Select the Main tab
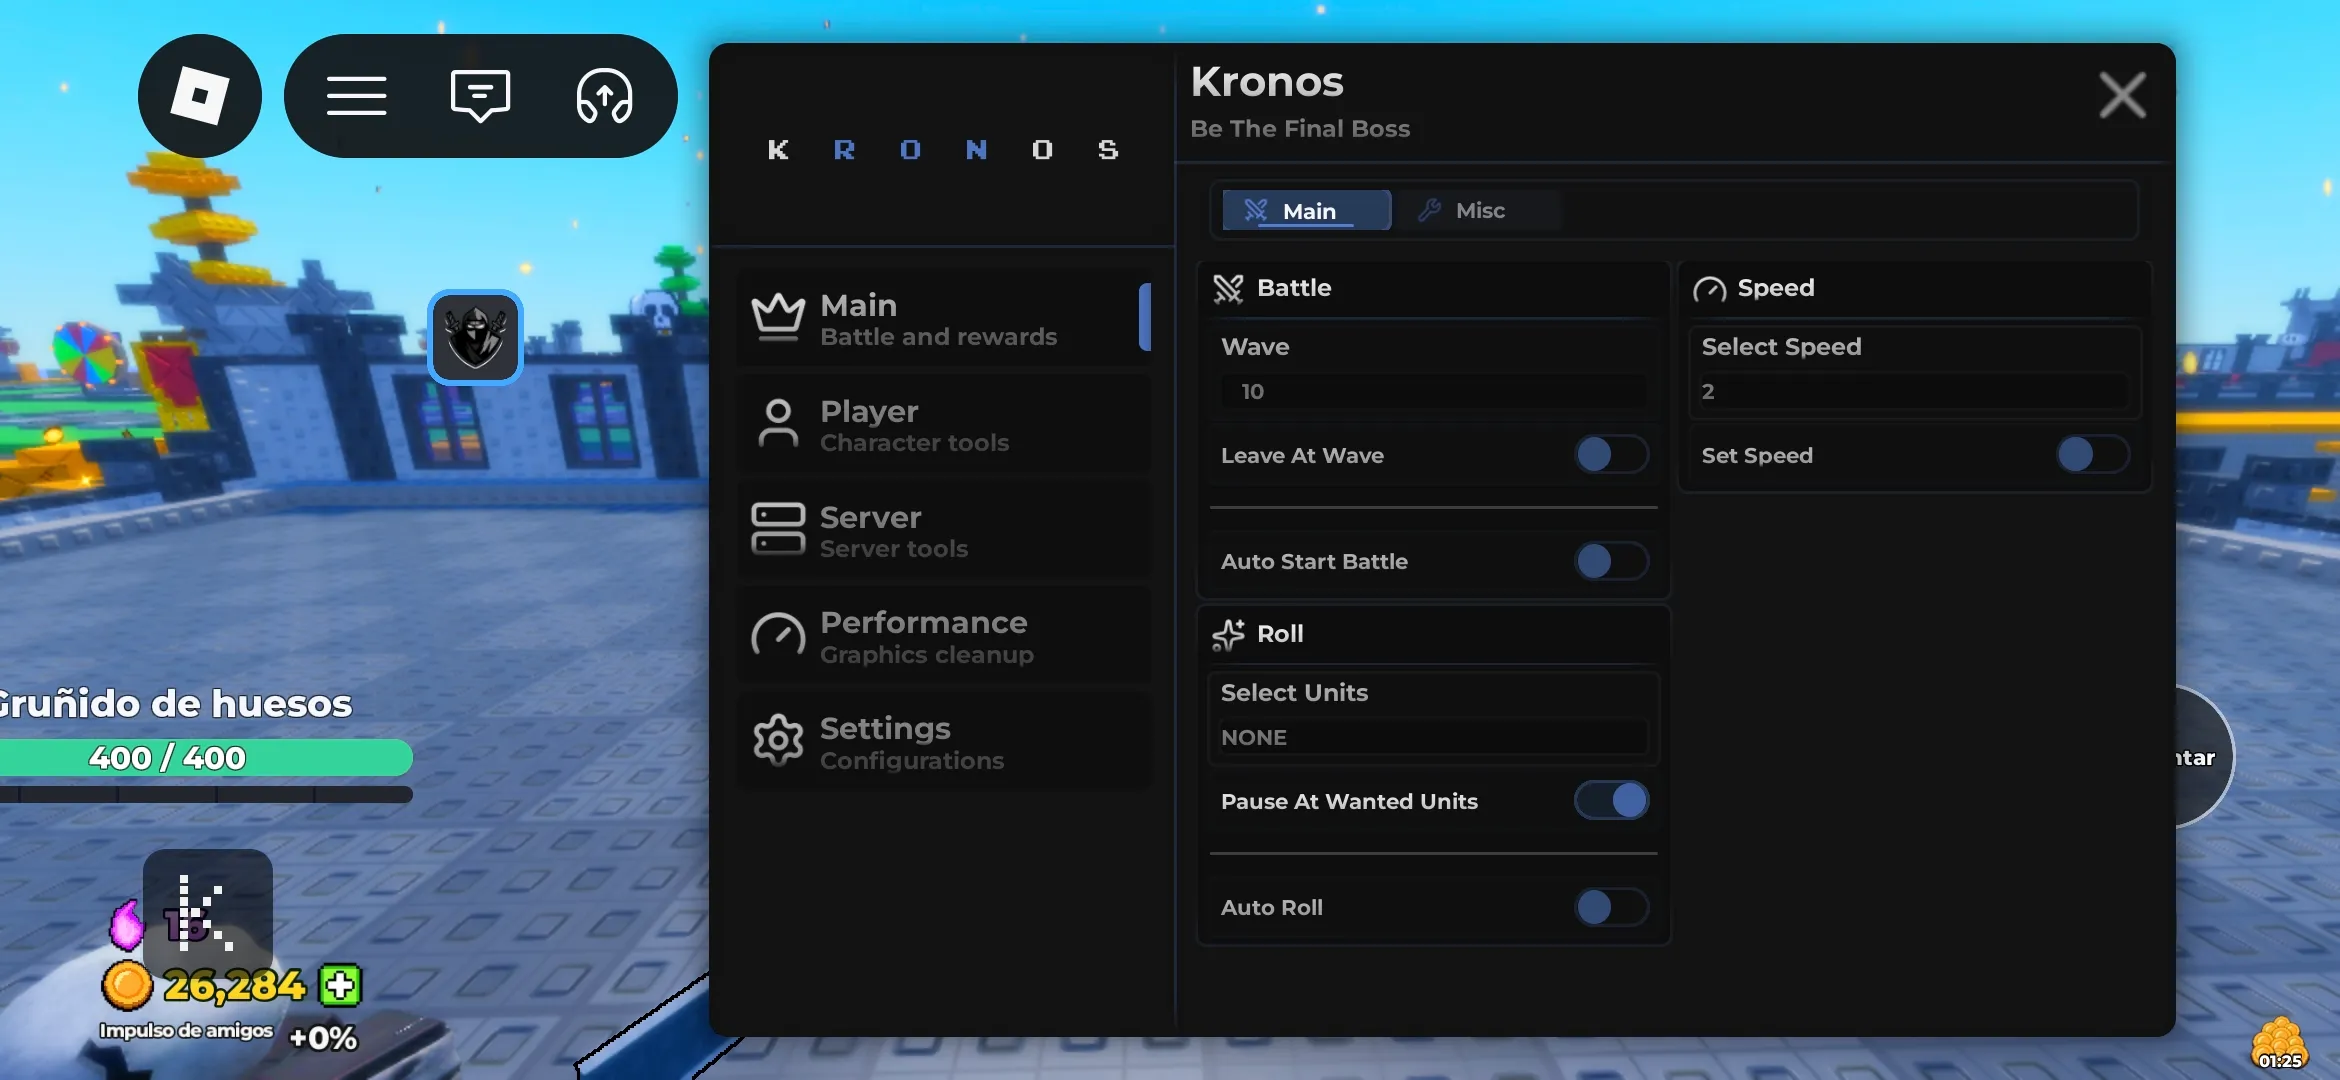Image resolution: width=2340 pixels, height=1080 pixels. pos(1306,211)
